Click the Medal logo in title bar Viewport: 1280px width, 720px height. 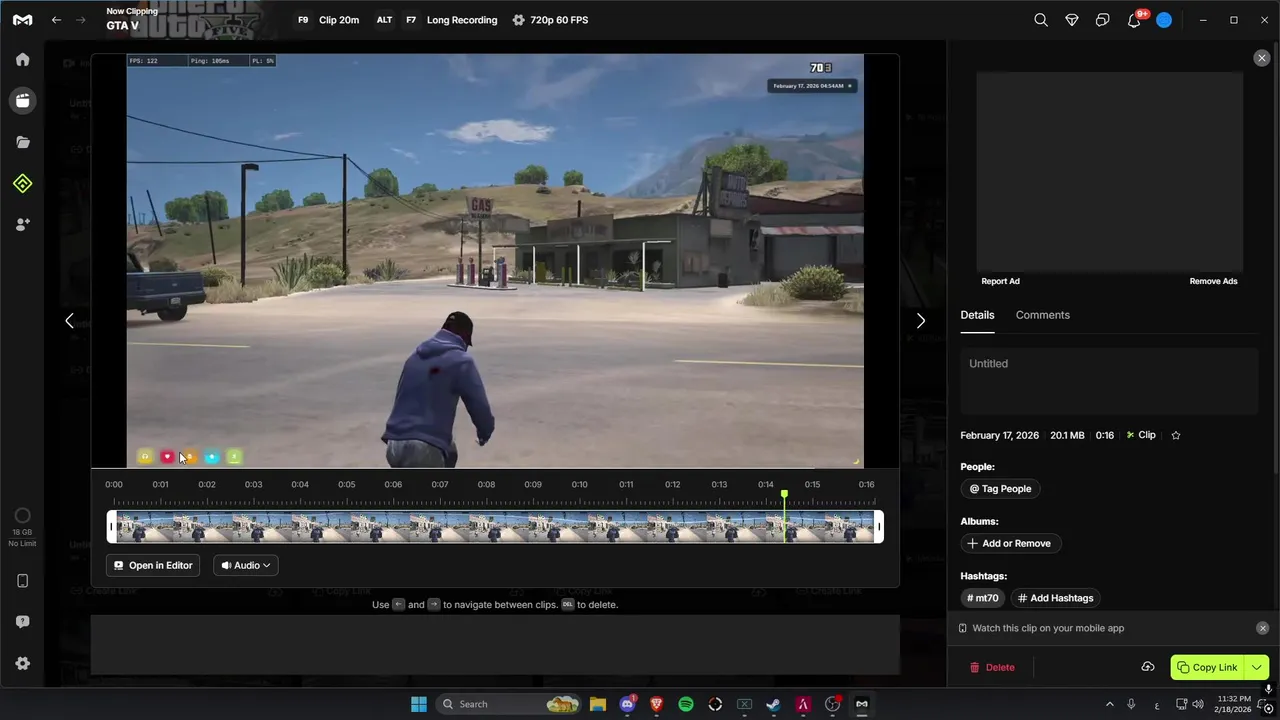pos(22,20)
